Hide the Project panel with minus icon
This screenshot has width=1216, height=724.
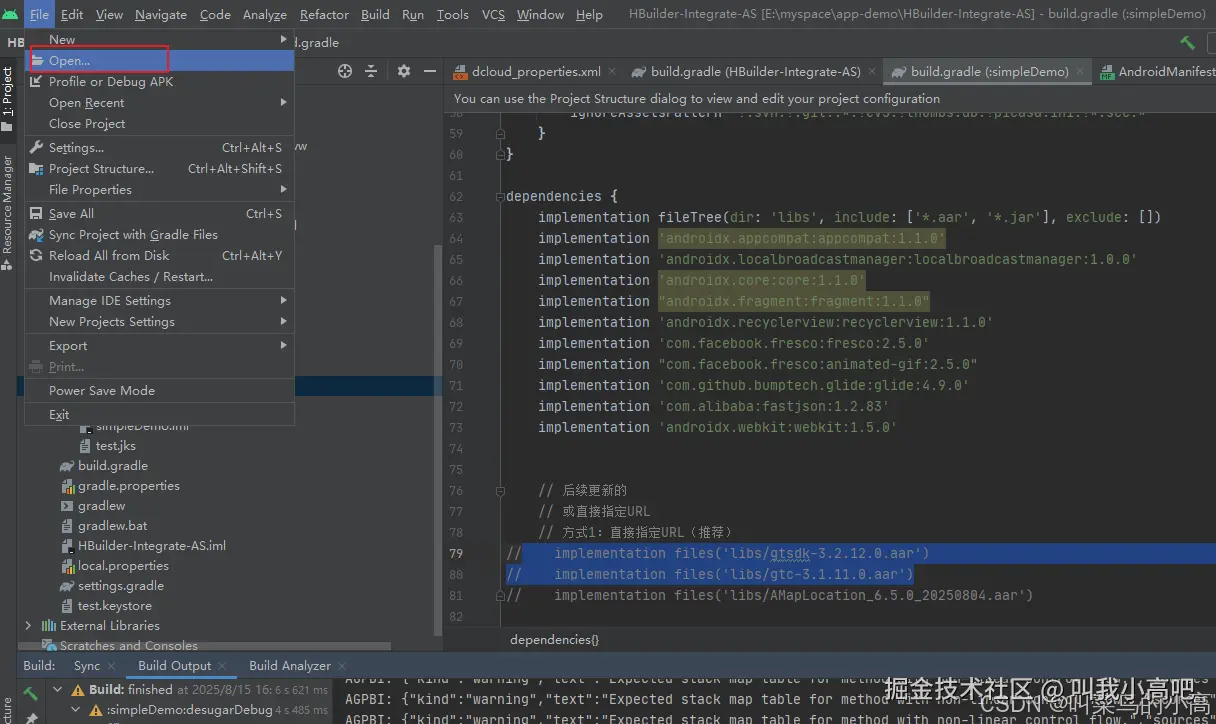tap(430, 71)
